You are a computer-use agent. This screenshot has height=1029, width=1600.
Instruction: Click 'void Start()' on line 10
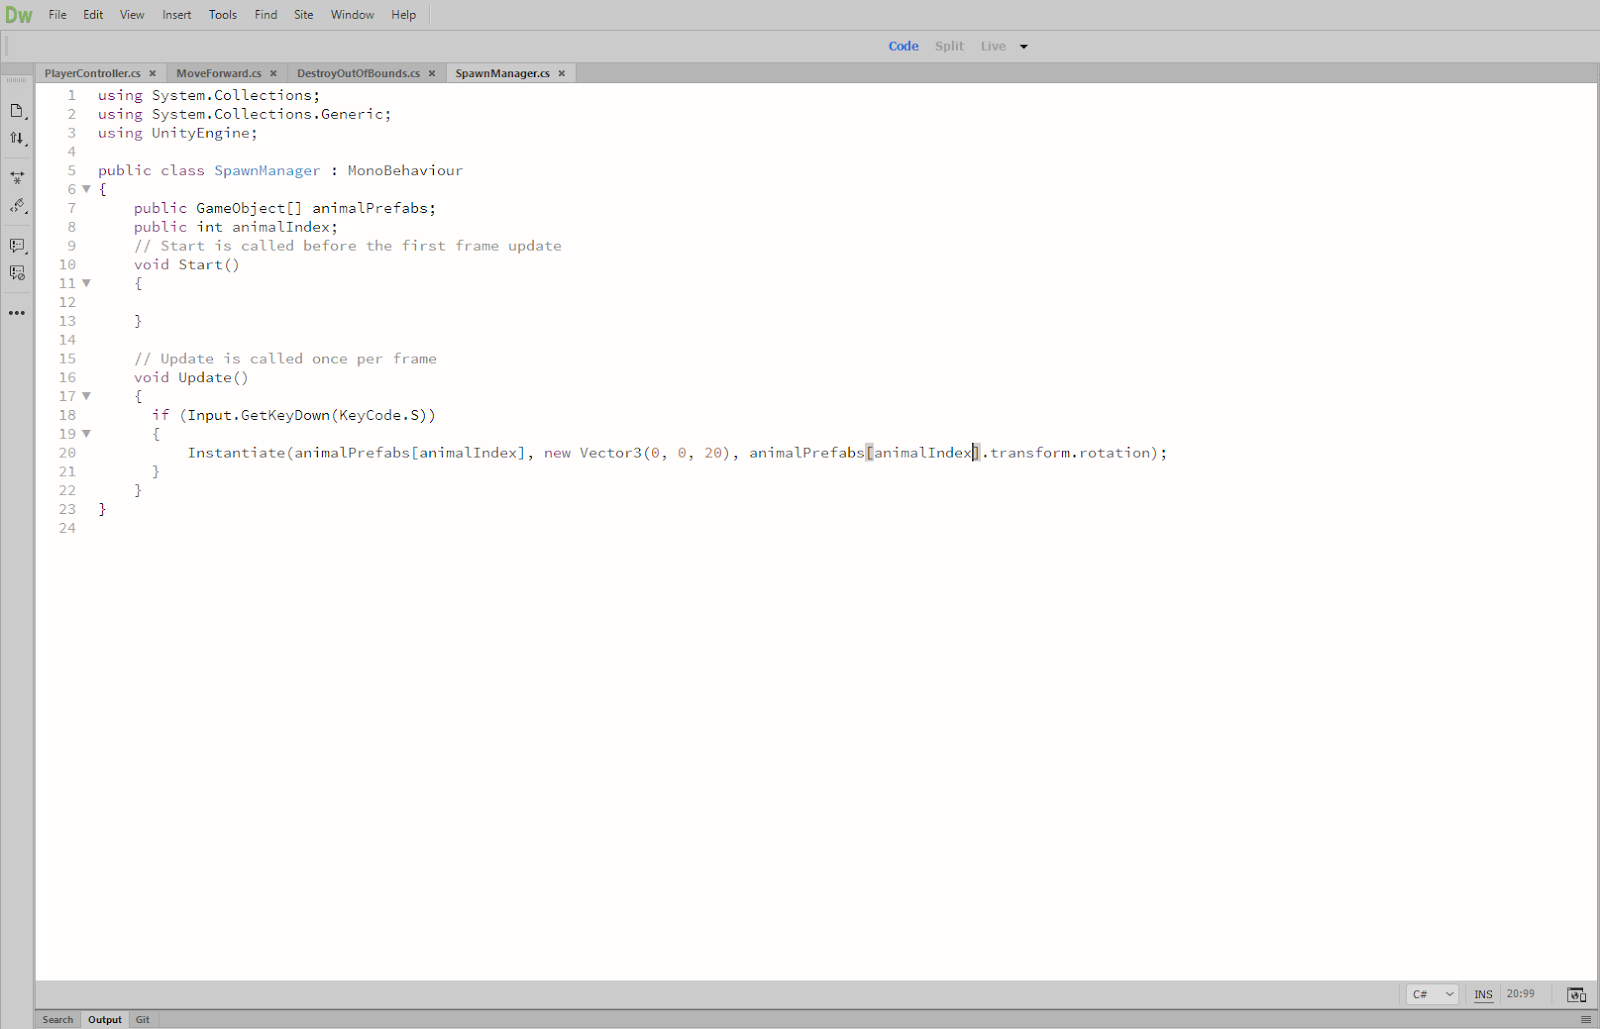187,265
